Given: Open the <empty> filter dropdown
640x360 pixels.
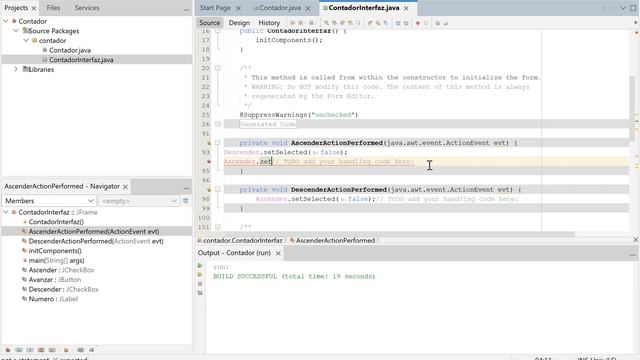Looking at the screenshot, I should pos(138,201).
